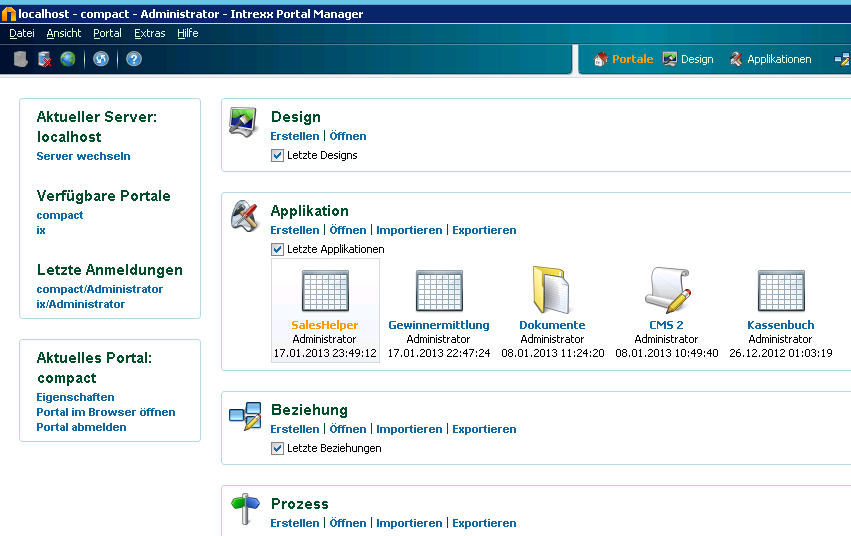
Task: Select the SalesHelper application icon
Action: [325, 291]
